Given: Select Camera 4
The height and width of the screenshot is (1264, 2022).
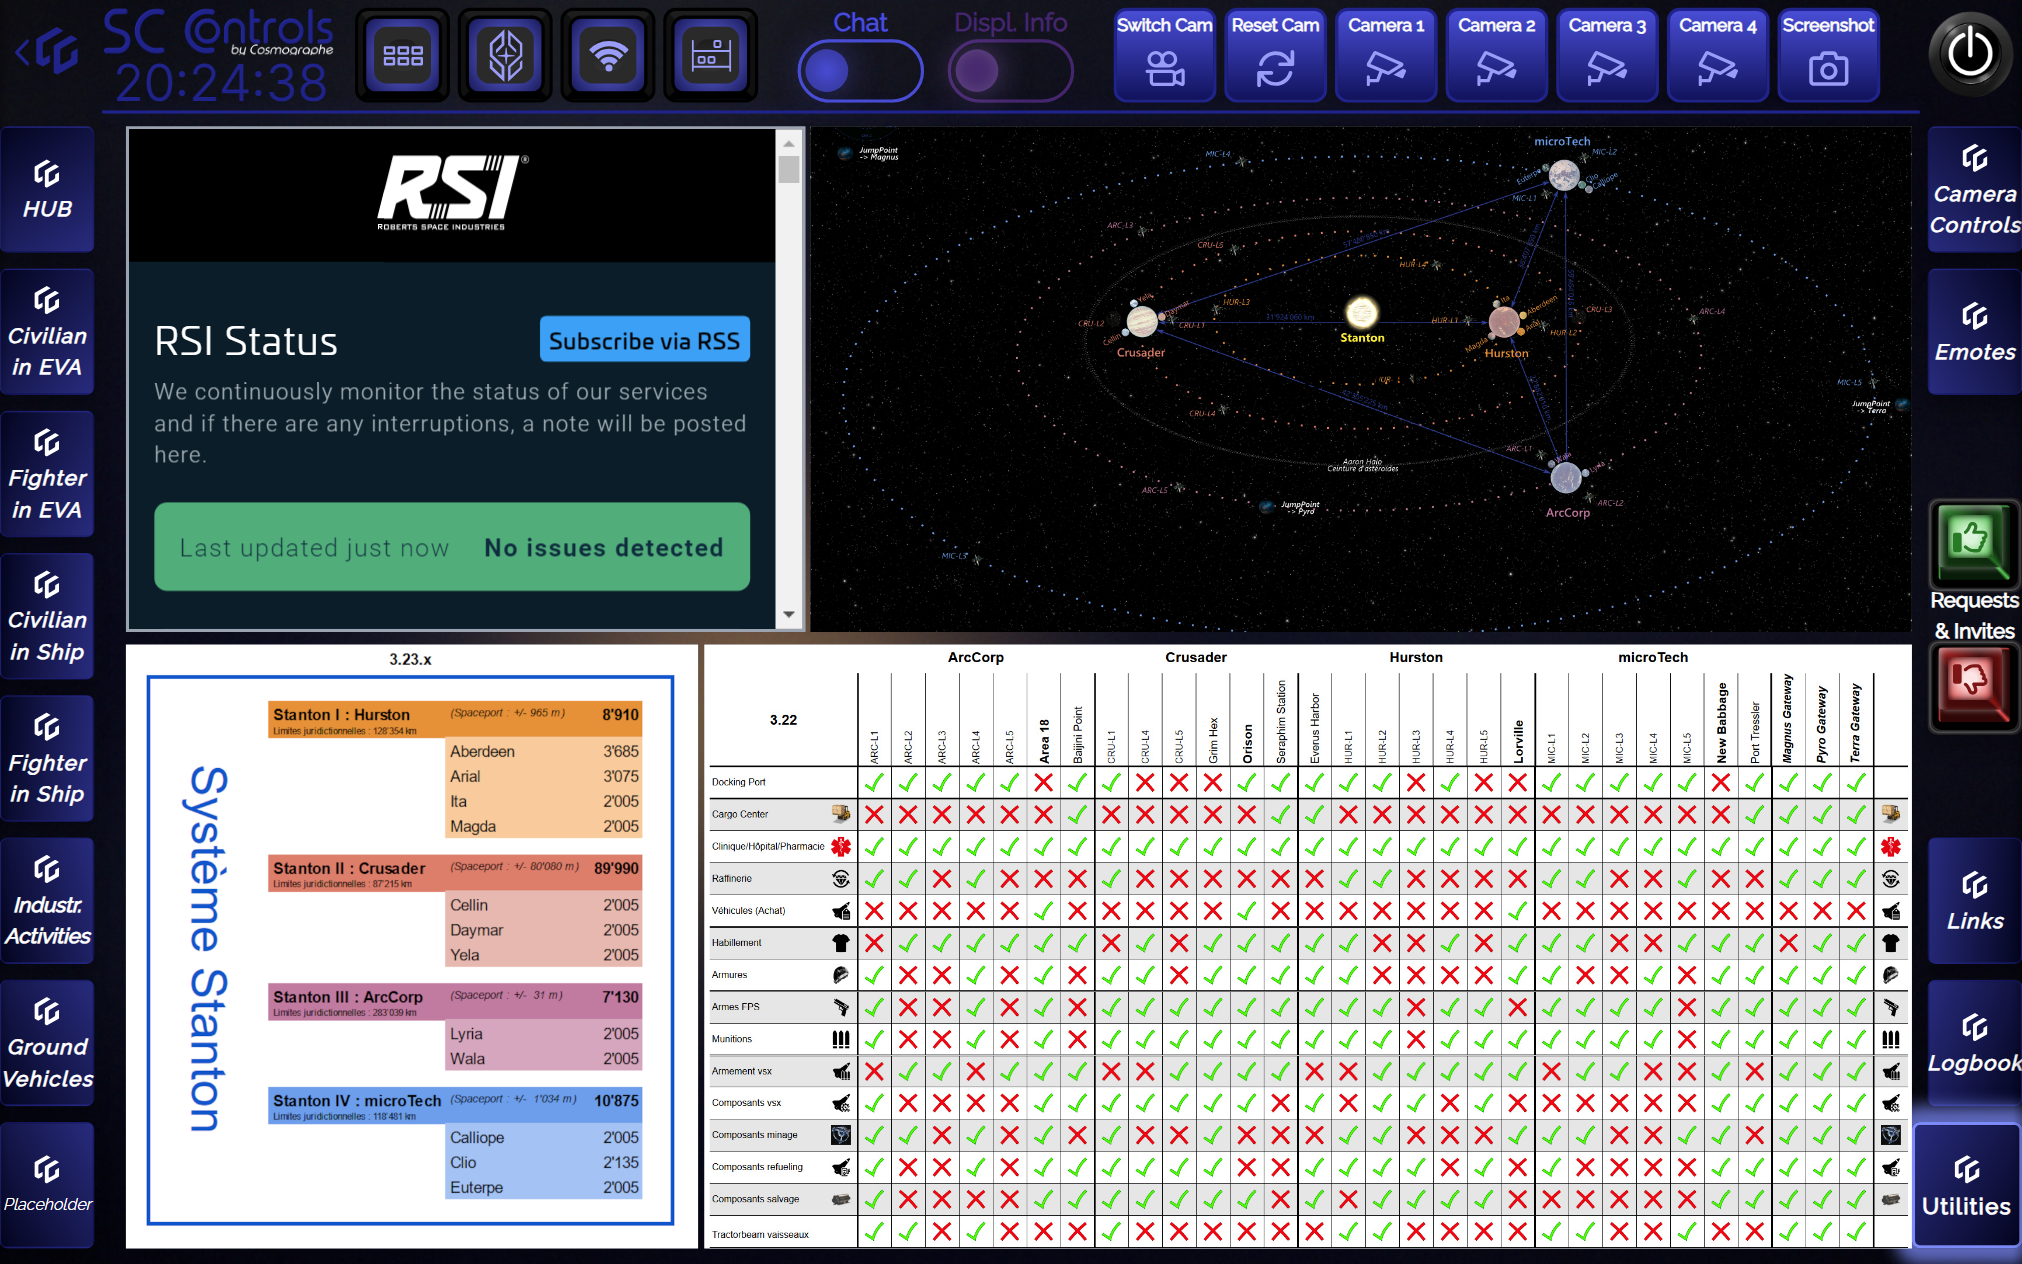Looking at the screenshot, I should 1717,55.
